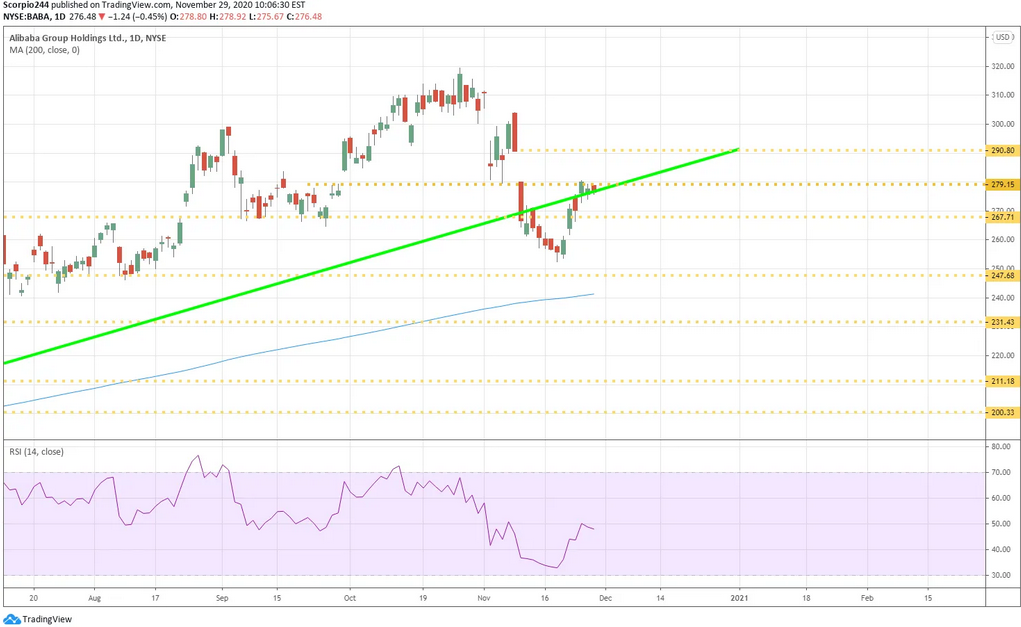The width and height of the screenshot is (1021, 627).
Task: Click the high price H:278.92 value
Action: tap(228, 16)
